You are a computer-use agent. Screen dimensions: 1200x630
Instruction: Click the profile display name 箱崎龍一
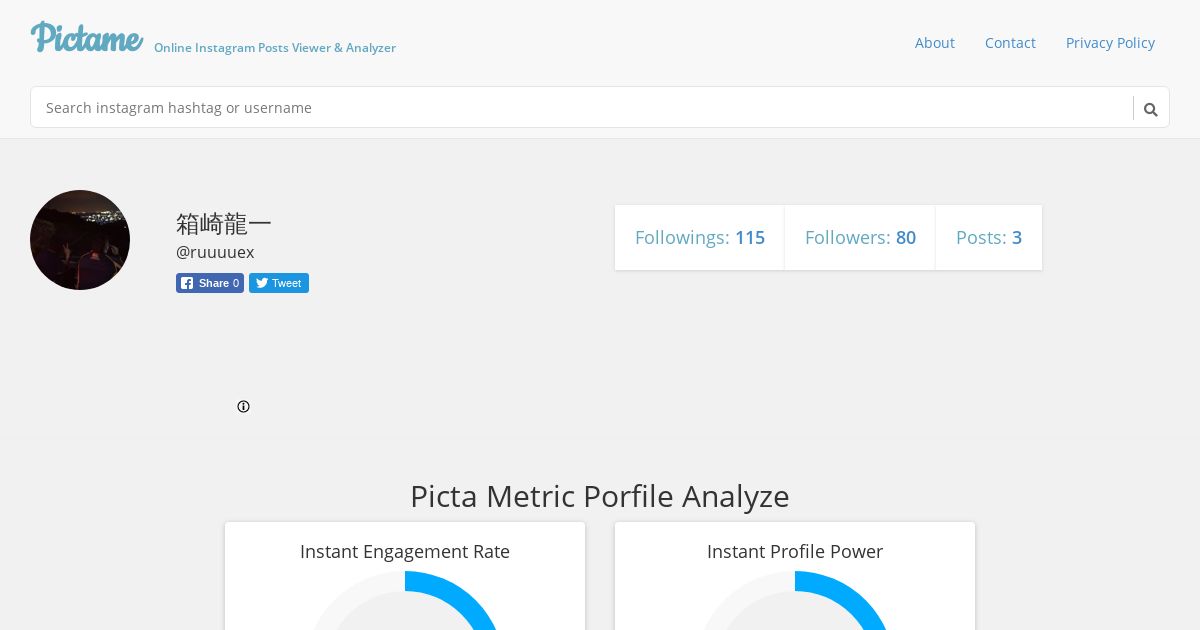[x=224, y=223]
